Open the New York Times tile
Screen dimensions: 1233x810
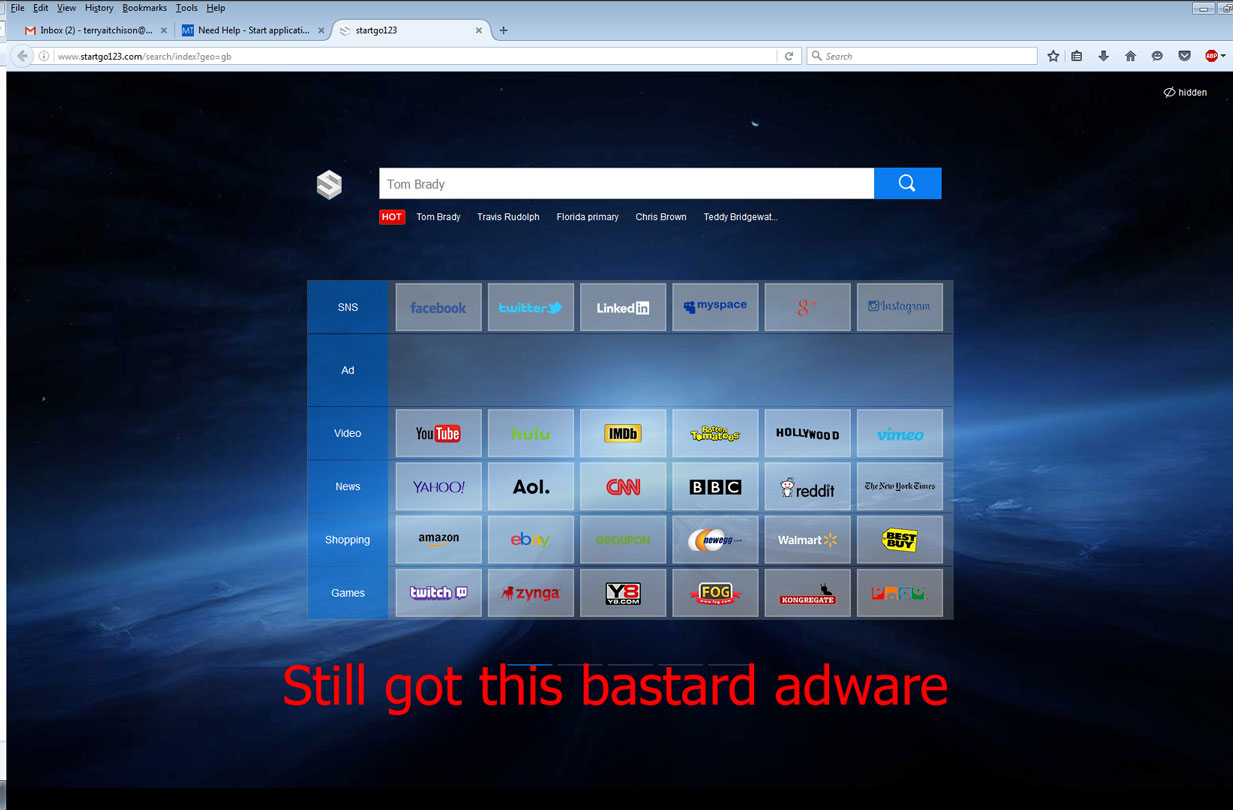tap(899, 486)
